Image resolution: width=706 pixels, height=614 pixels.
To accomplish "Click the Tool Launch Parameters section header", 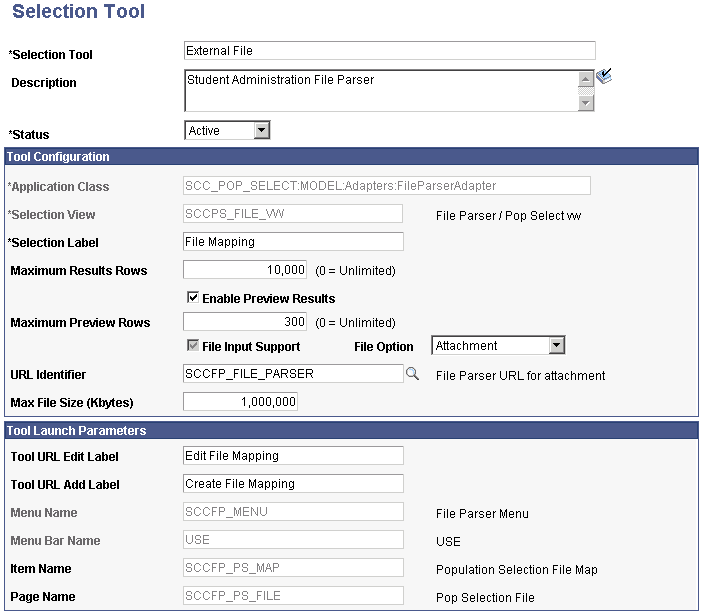I will click(351, 430).
